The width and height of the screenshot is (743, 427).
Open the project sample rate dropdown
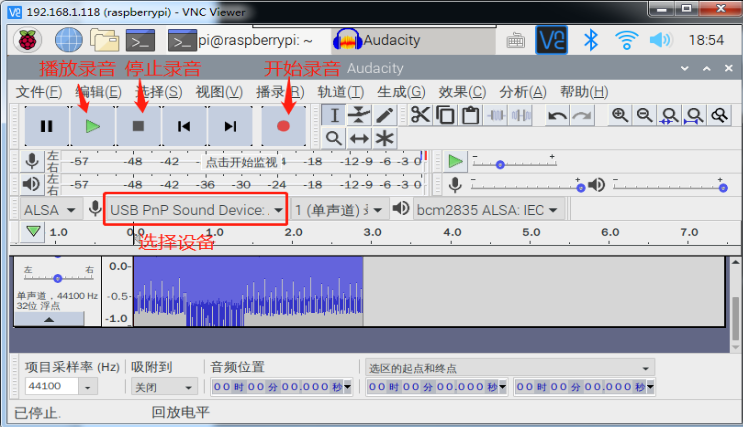click(88, 387)
